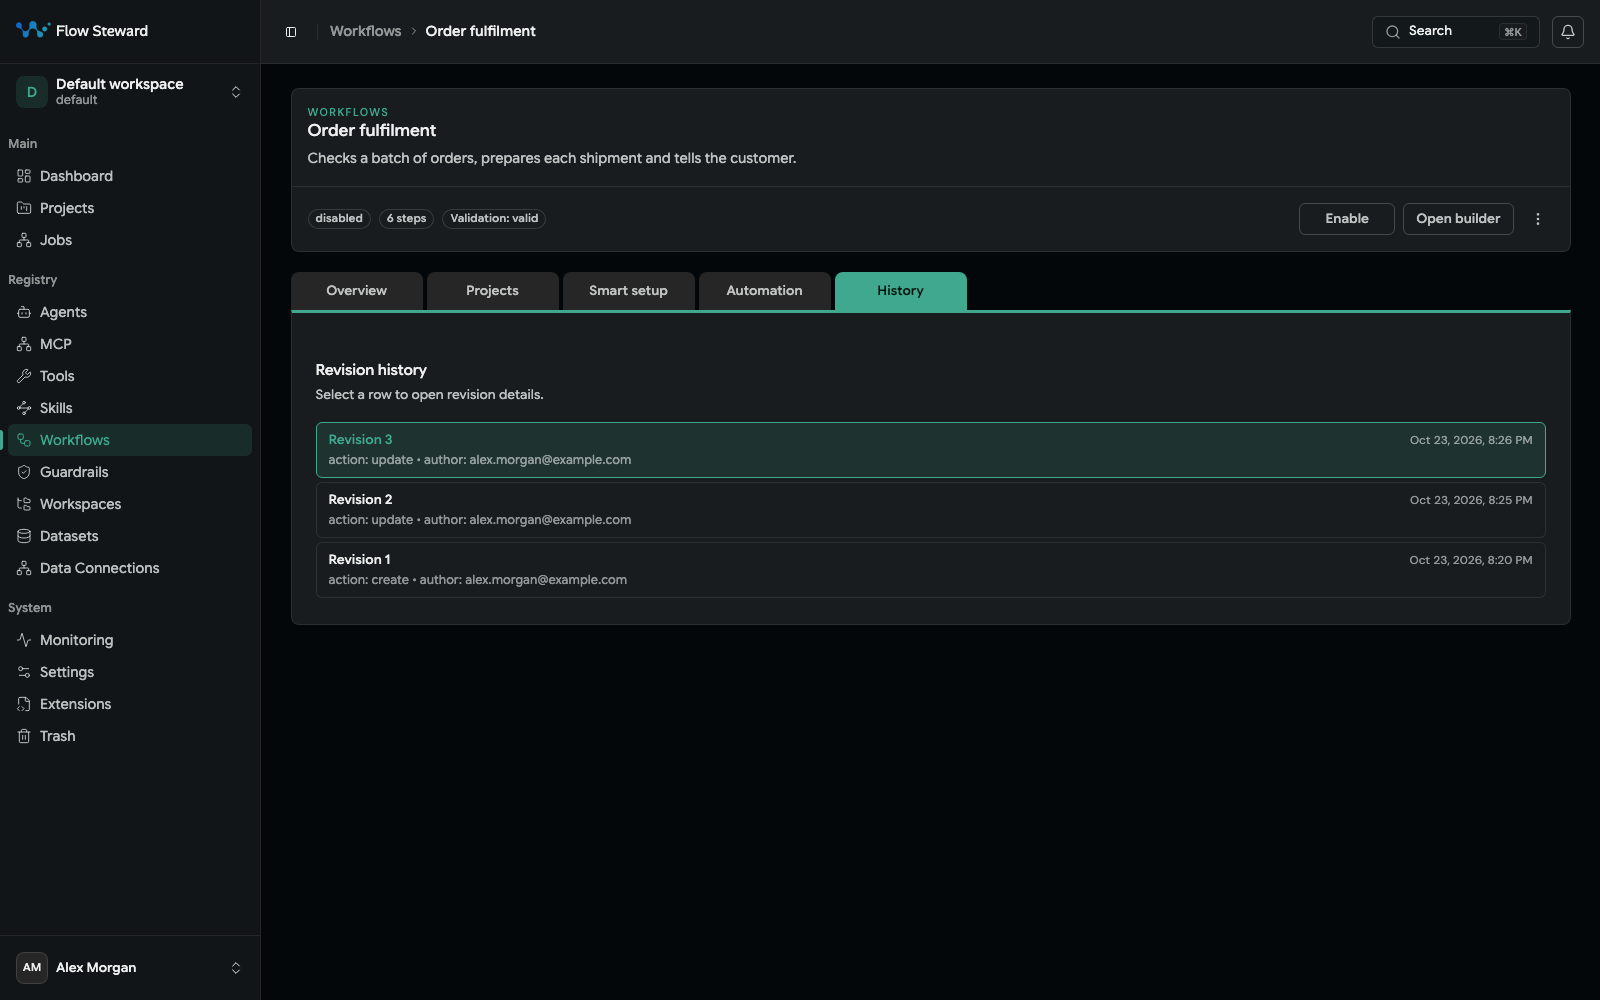Open Settings in the sidebar
The image size is (1600, 1000).
pos(130,672)
